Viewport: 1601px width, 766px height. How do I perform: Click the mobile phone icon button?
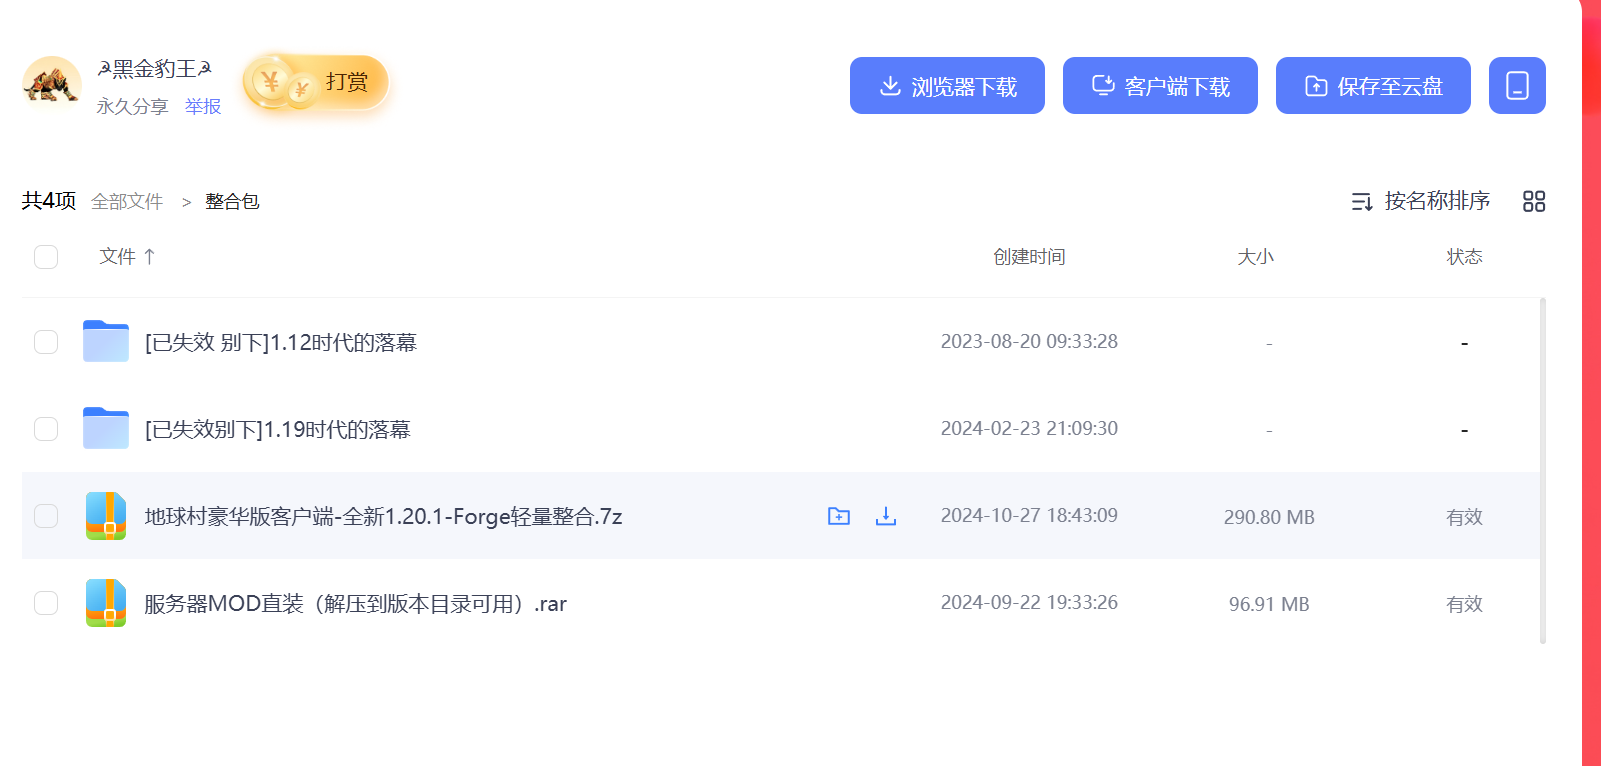pyautogui.click(x=1516, y=86)
